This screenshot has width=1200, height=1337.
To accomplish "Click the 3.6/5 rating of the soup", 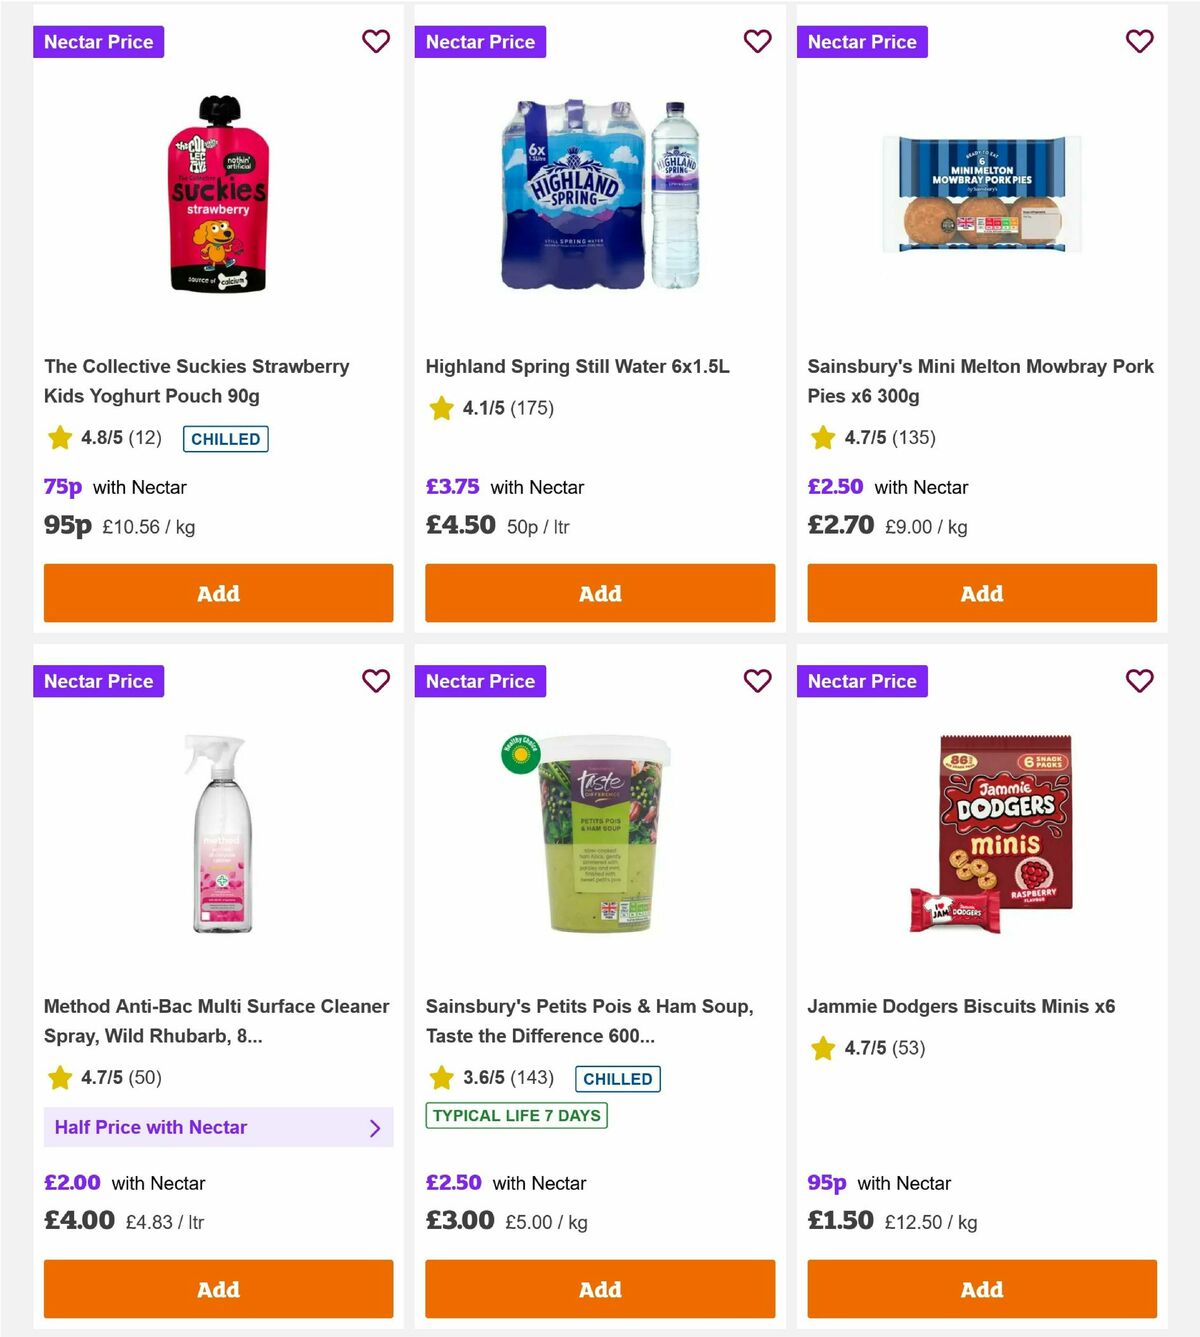I will (490, 1078).
